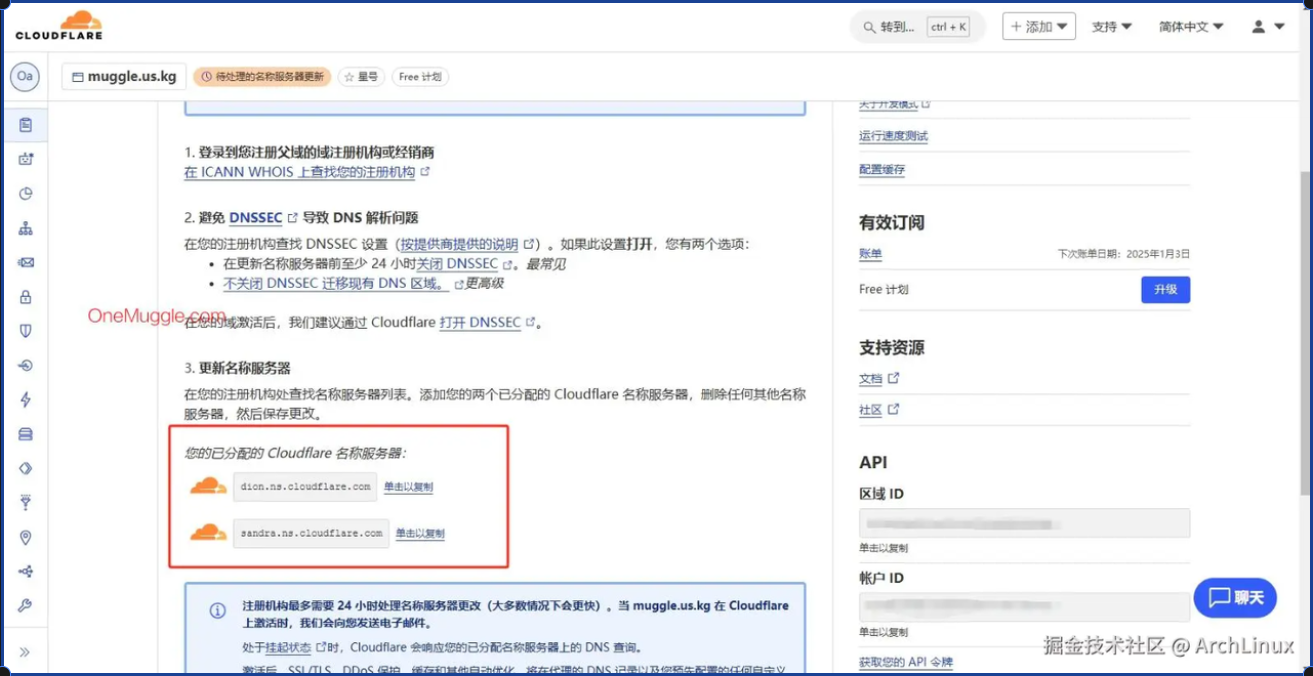Open the 添加 (Add) dropdown

[x=1039, y=27]
